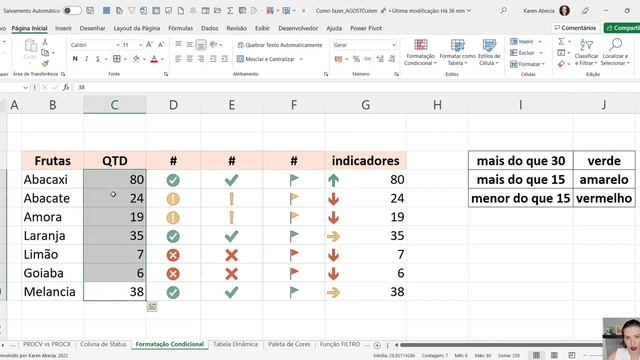Decrease decimal places
The width and height of the screenshot is (640, 360).
(x=392, y=59)
